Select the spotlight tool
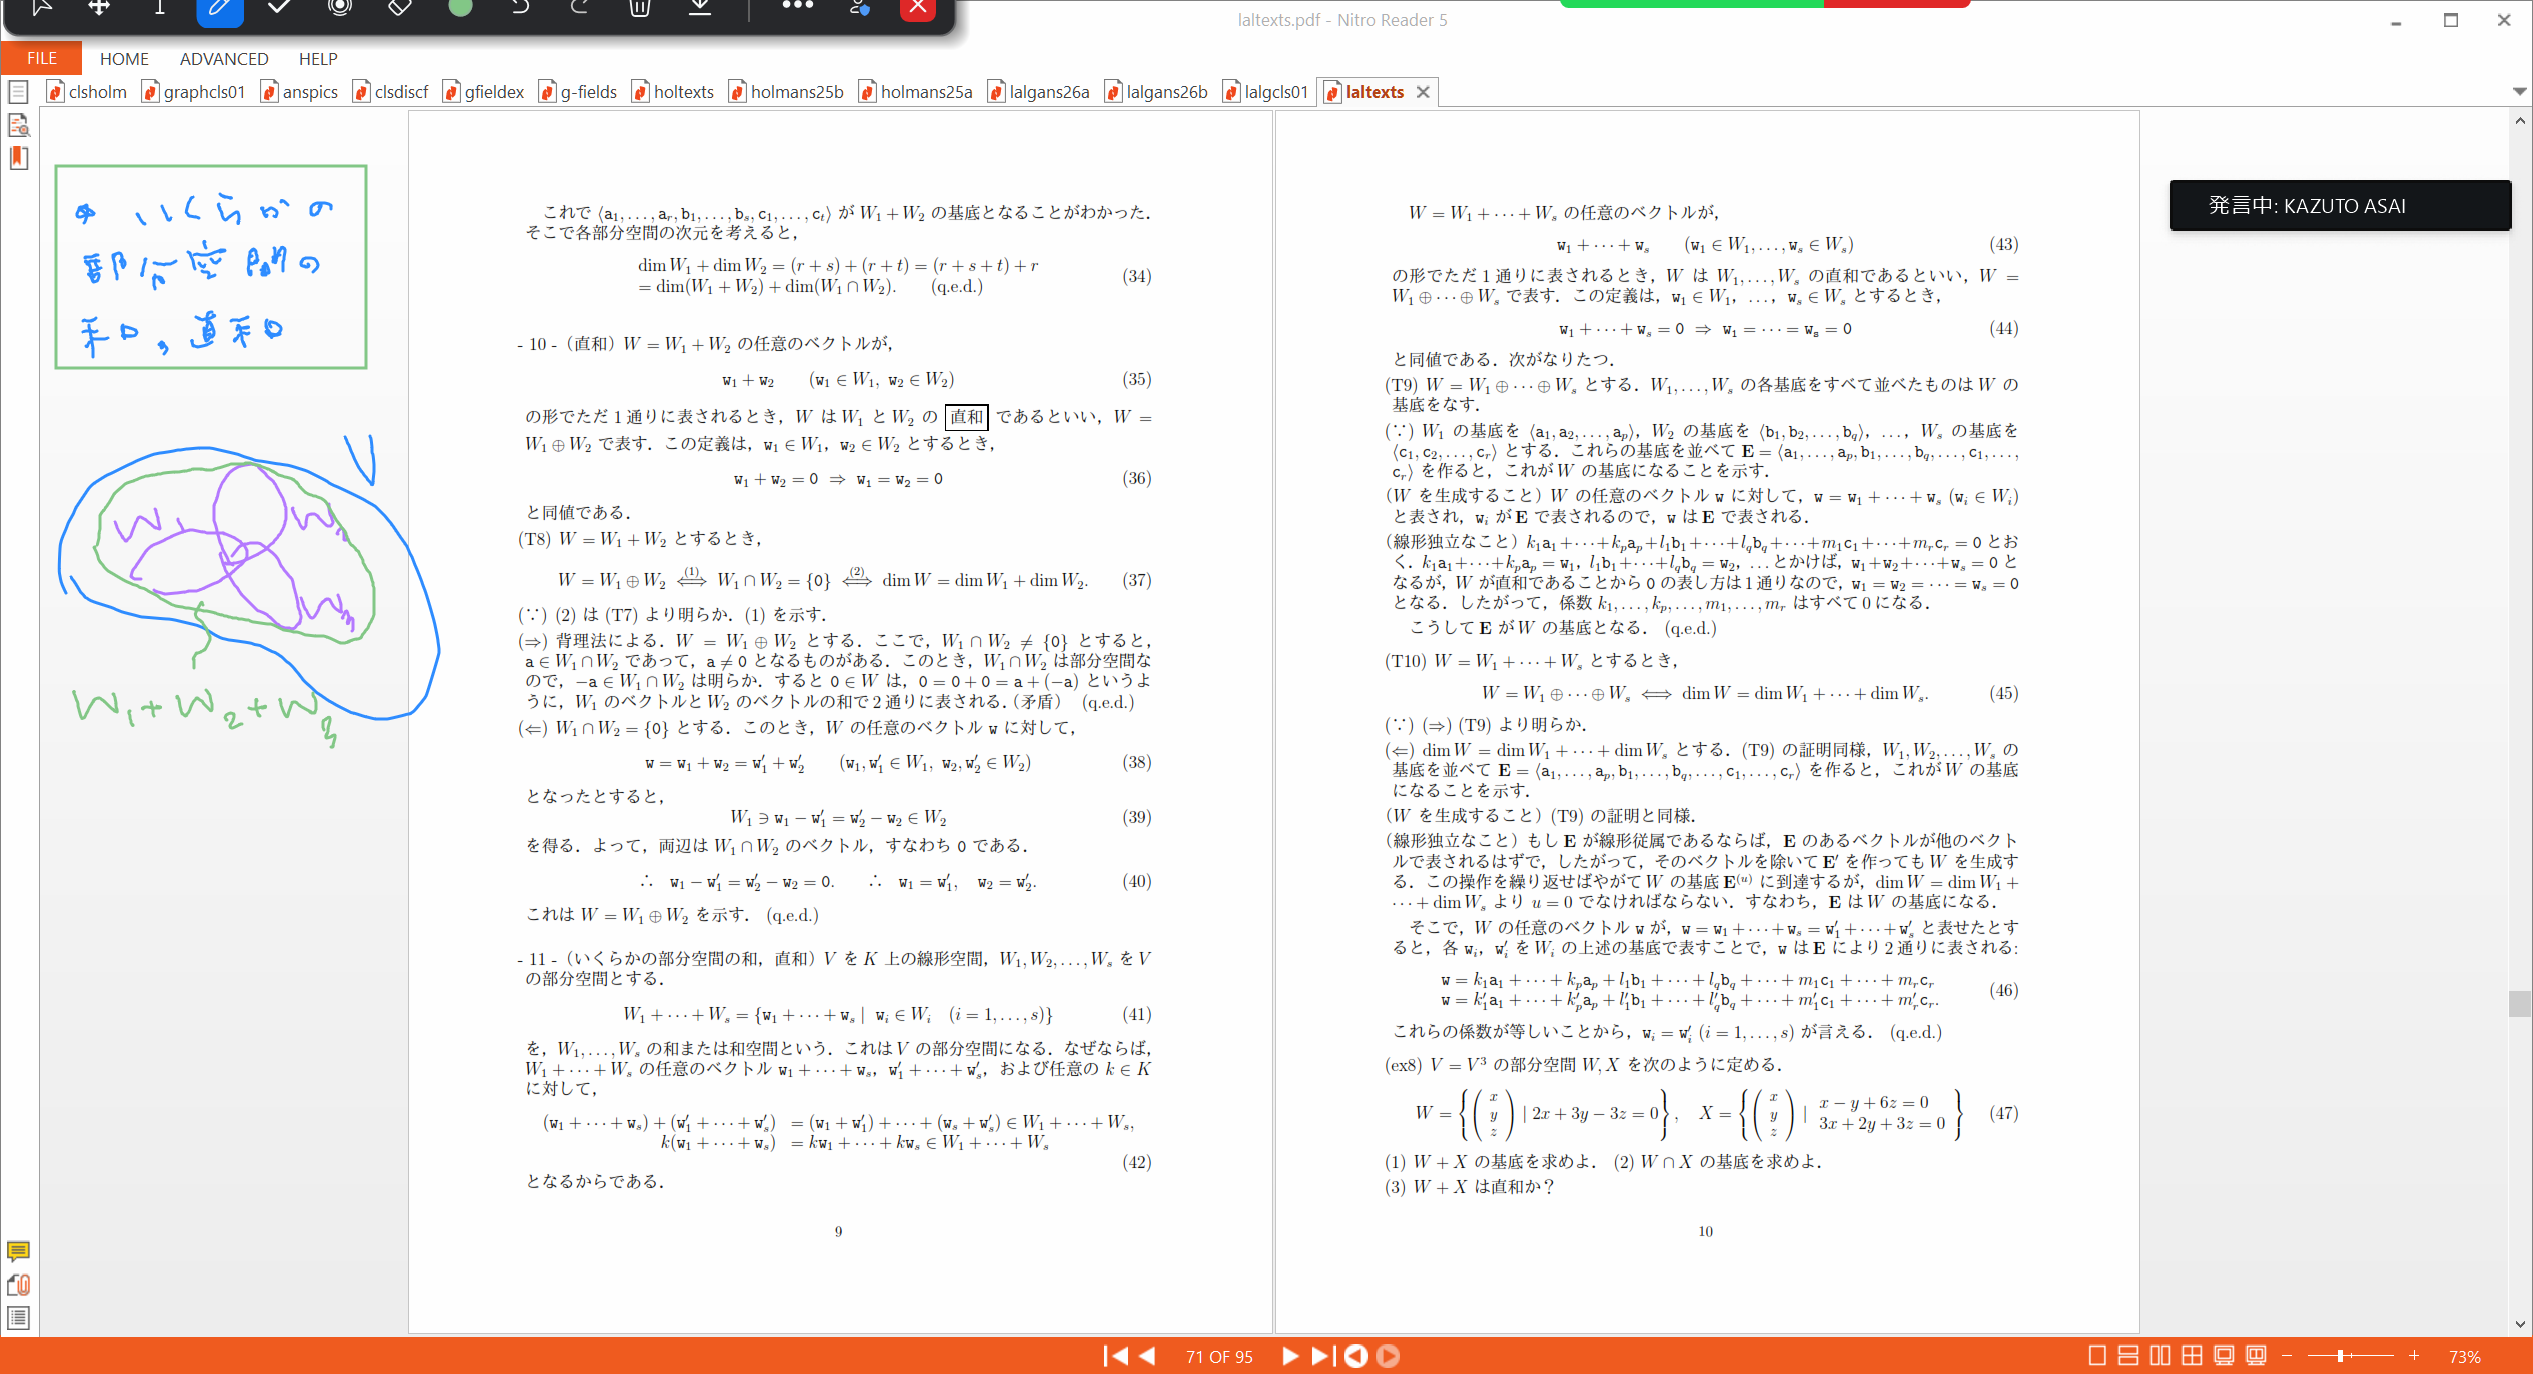 pos(340,8)
